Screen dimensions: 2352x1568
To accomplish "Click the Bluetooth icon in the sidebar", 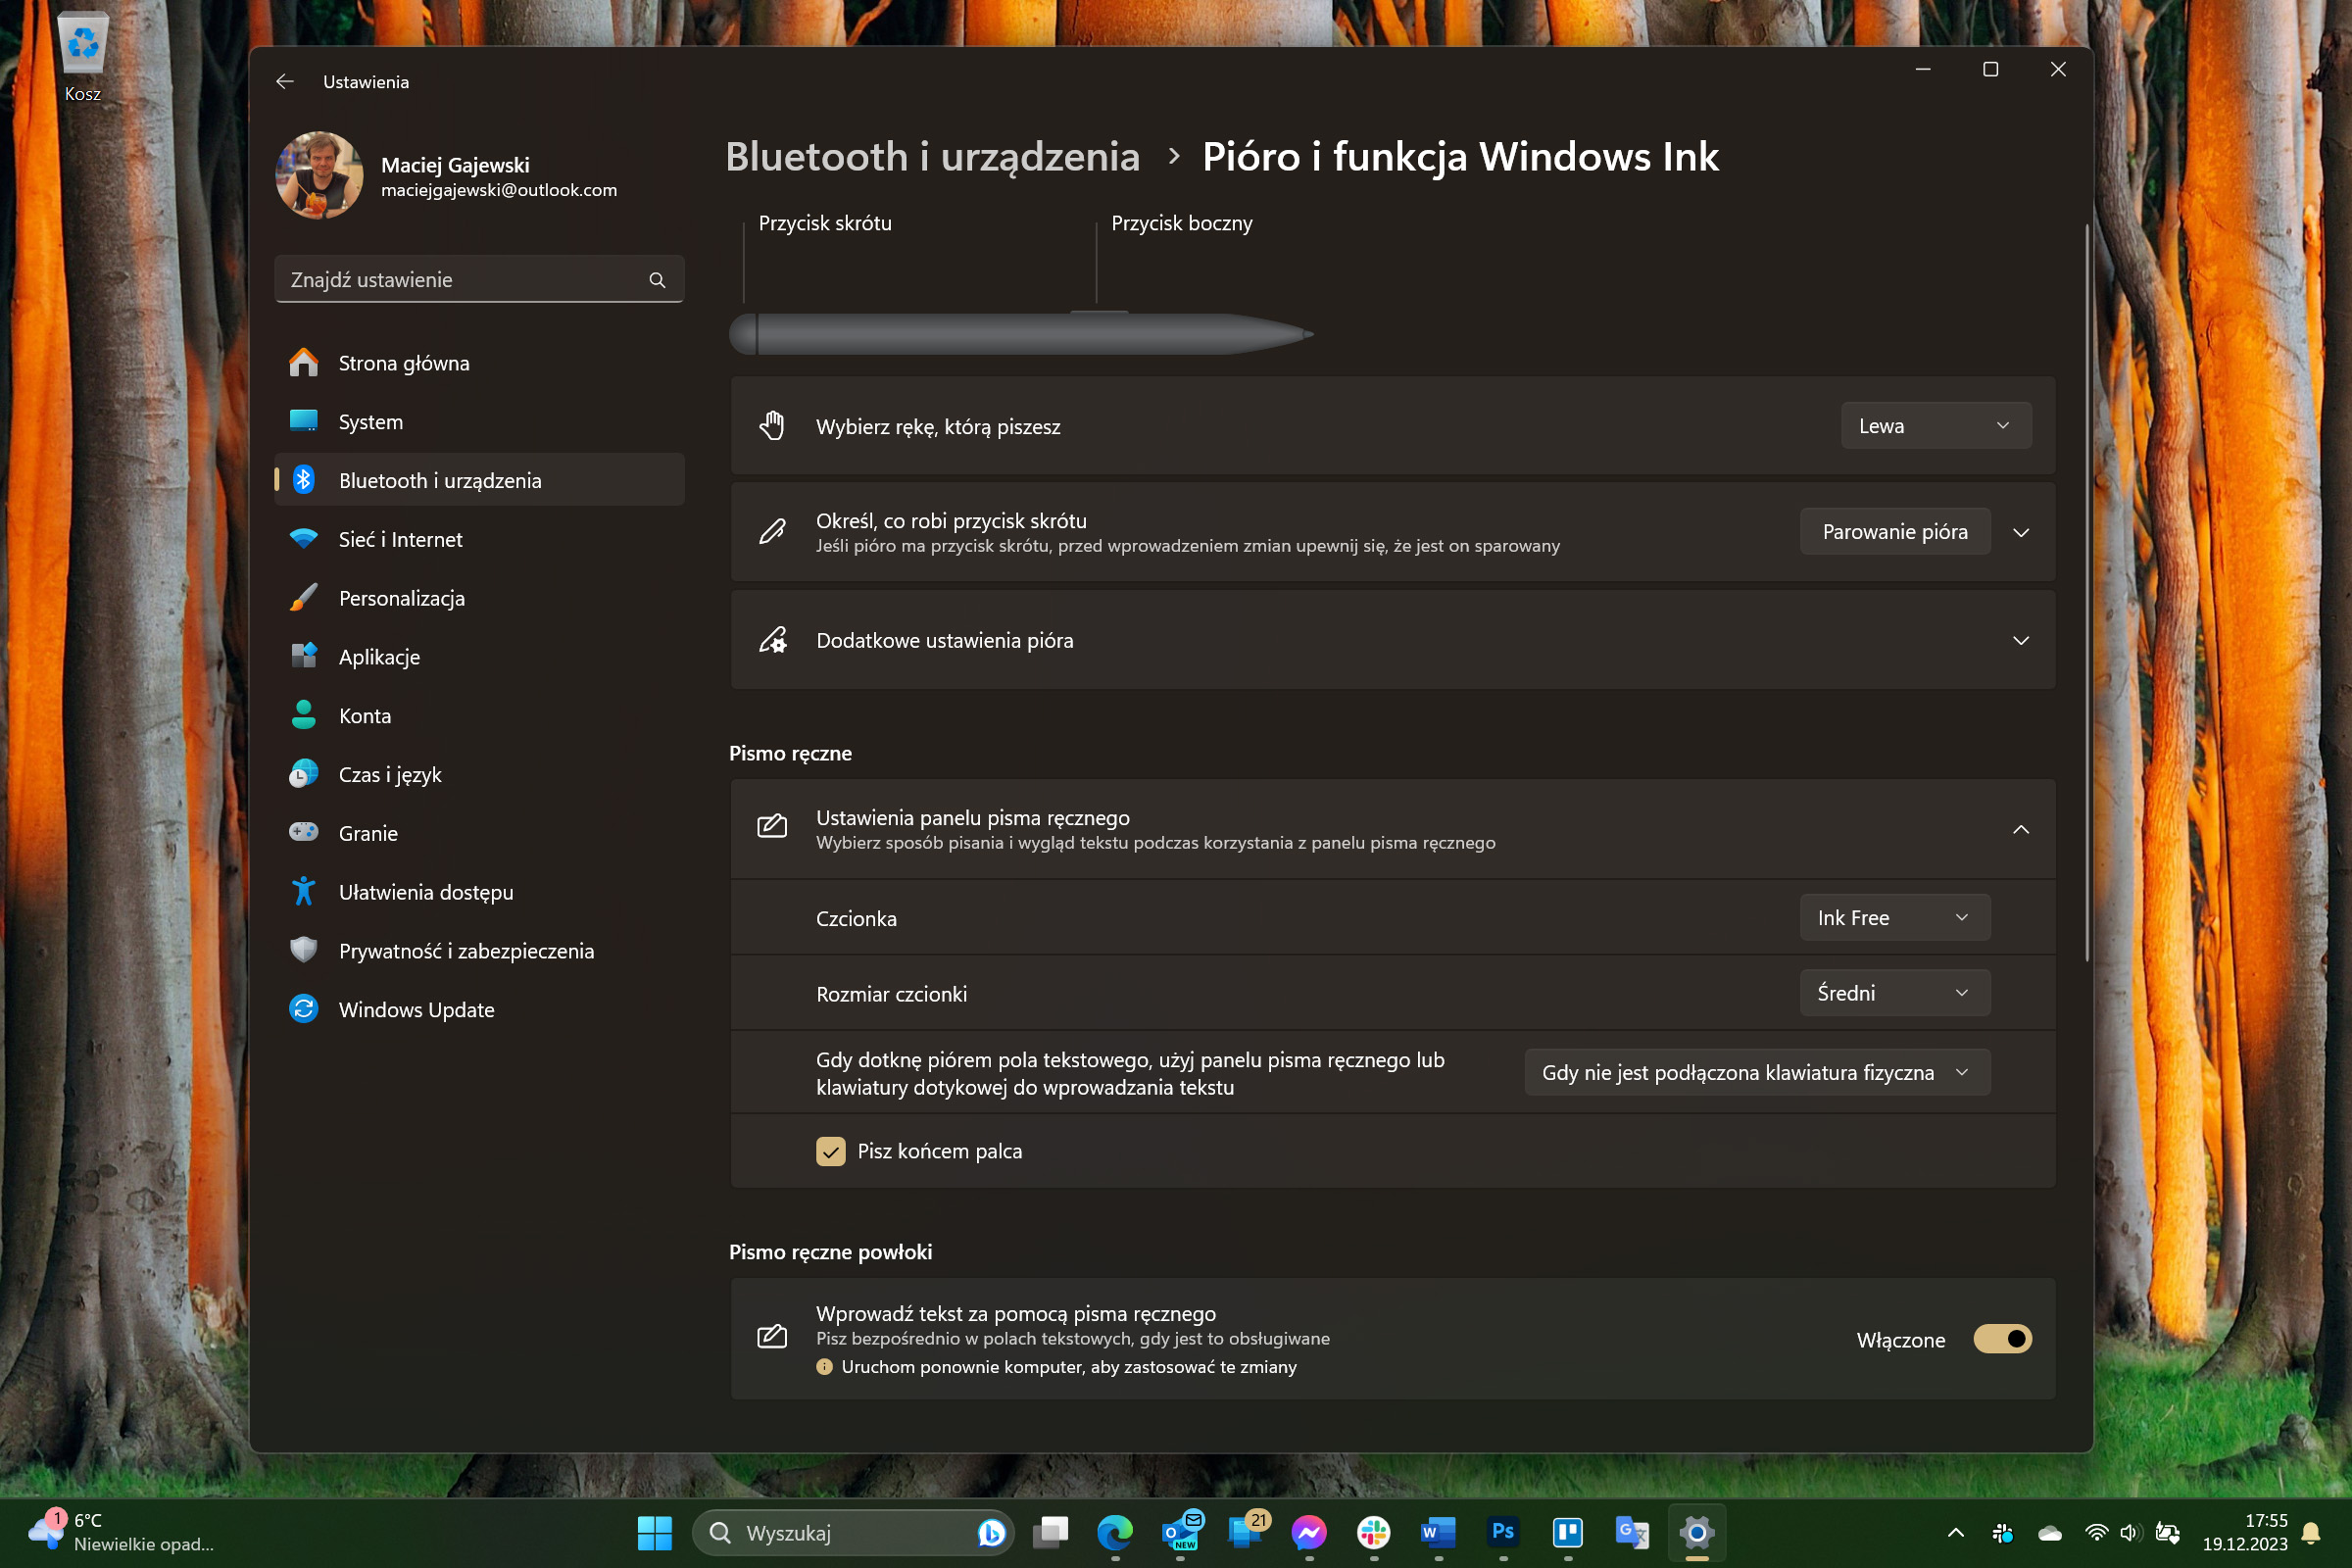I will (x=303, y=480).
